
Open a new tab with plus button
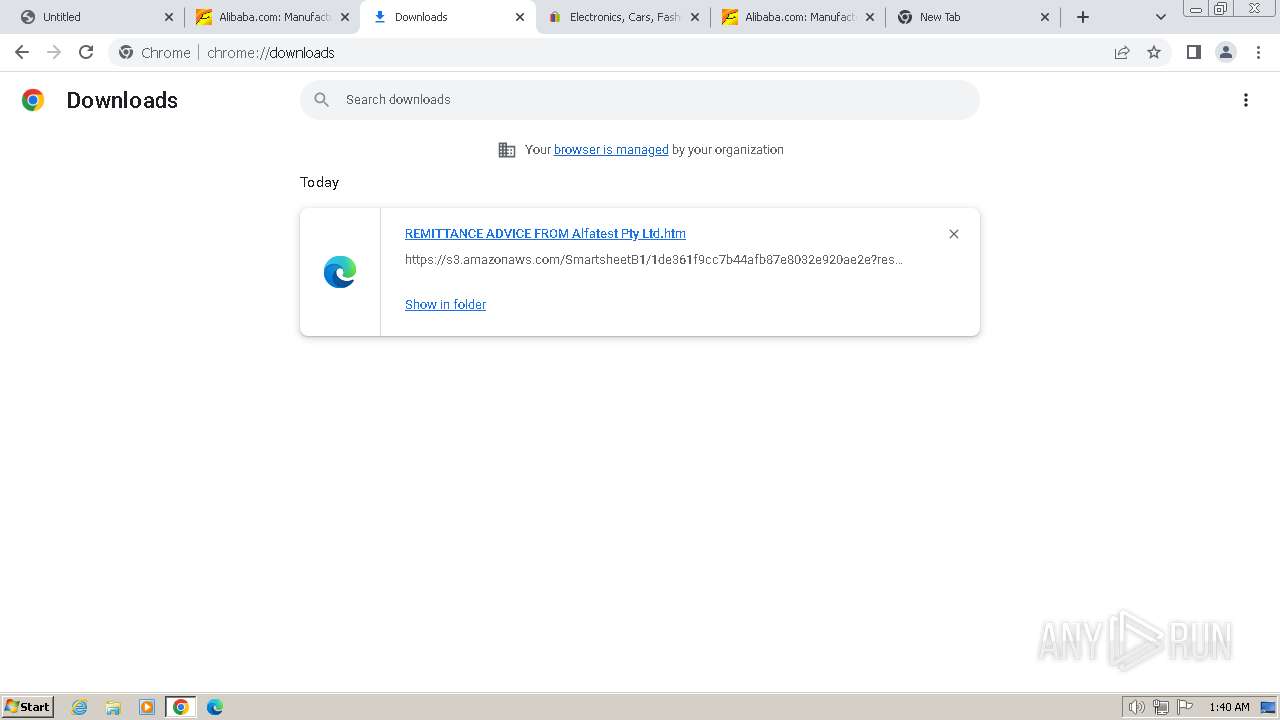click(1083, 17)
